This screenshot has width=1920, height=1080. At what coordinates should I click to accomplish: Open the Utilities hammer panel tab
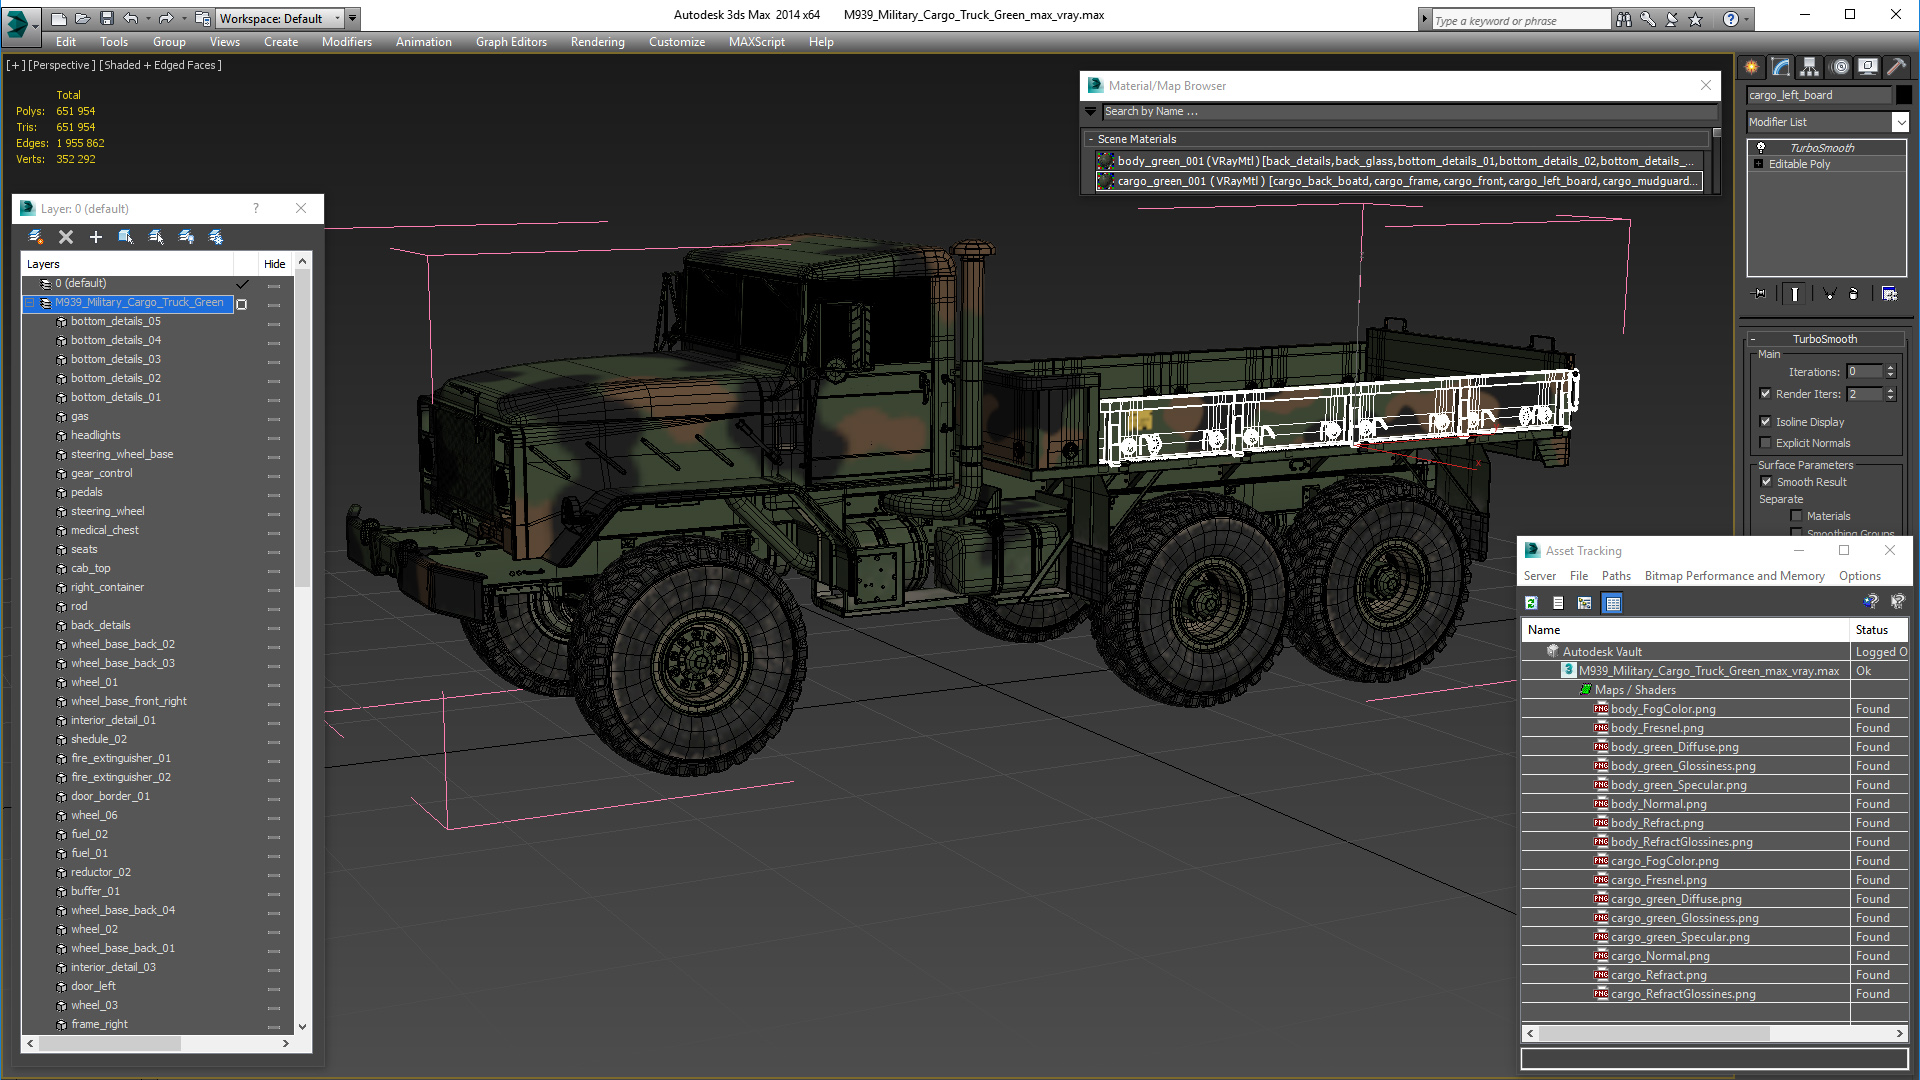[x=1896, y=67]
